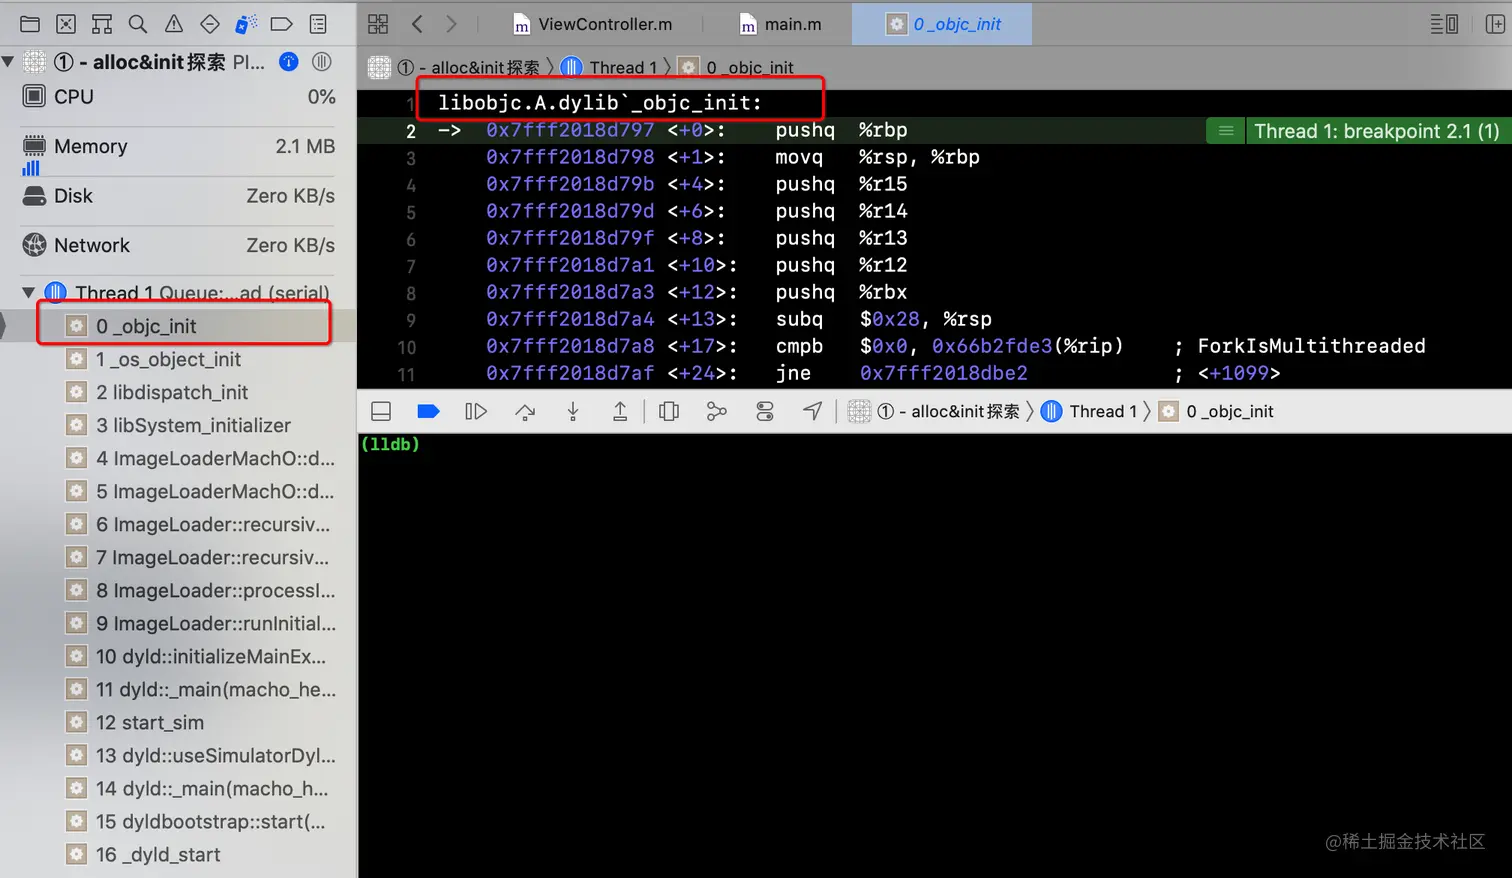Click the ForkIsMultithreaded comment text
1512x878 pixels.
(x=1311, y=346)
